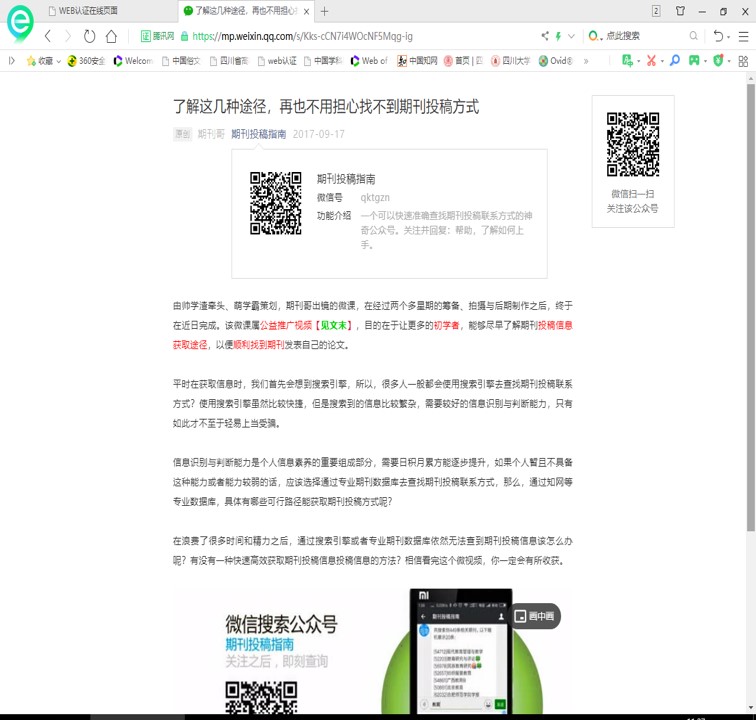Open the browser hamburger main menu

743,36
